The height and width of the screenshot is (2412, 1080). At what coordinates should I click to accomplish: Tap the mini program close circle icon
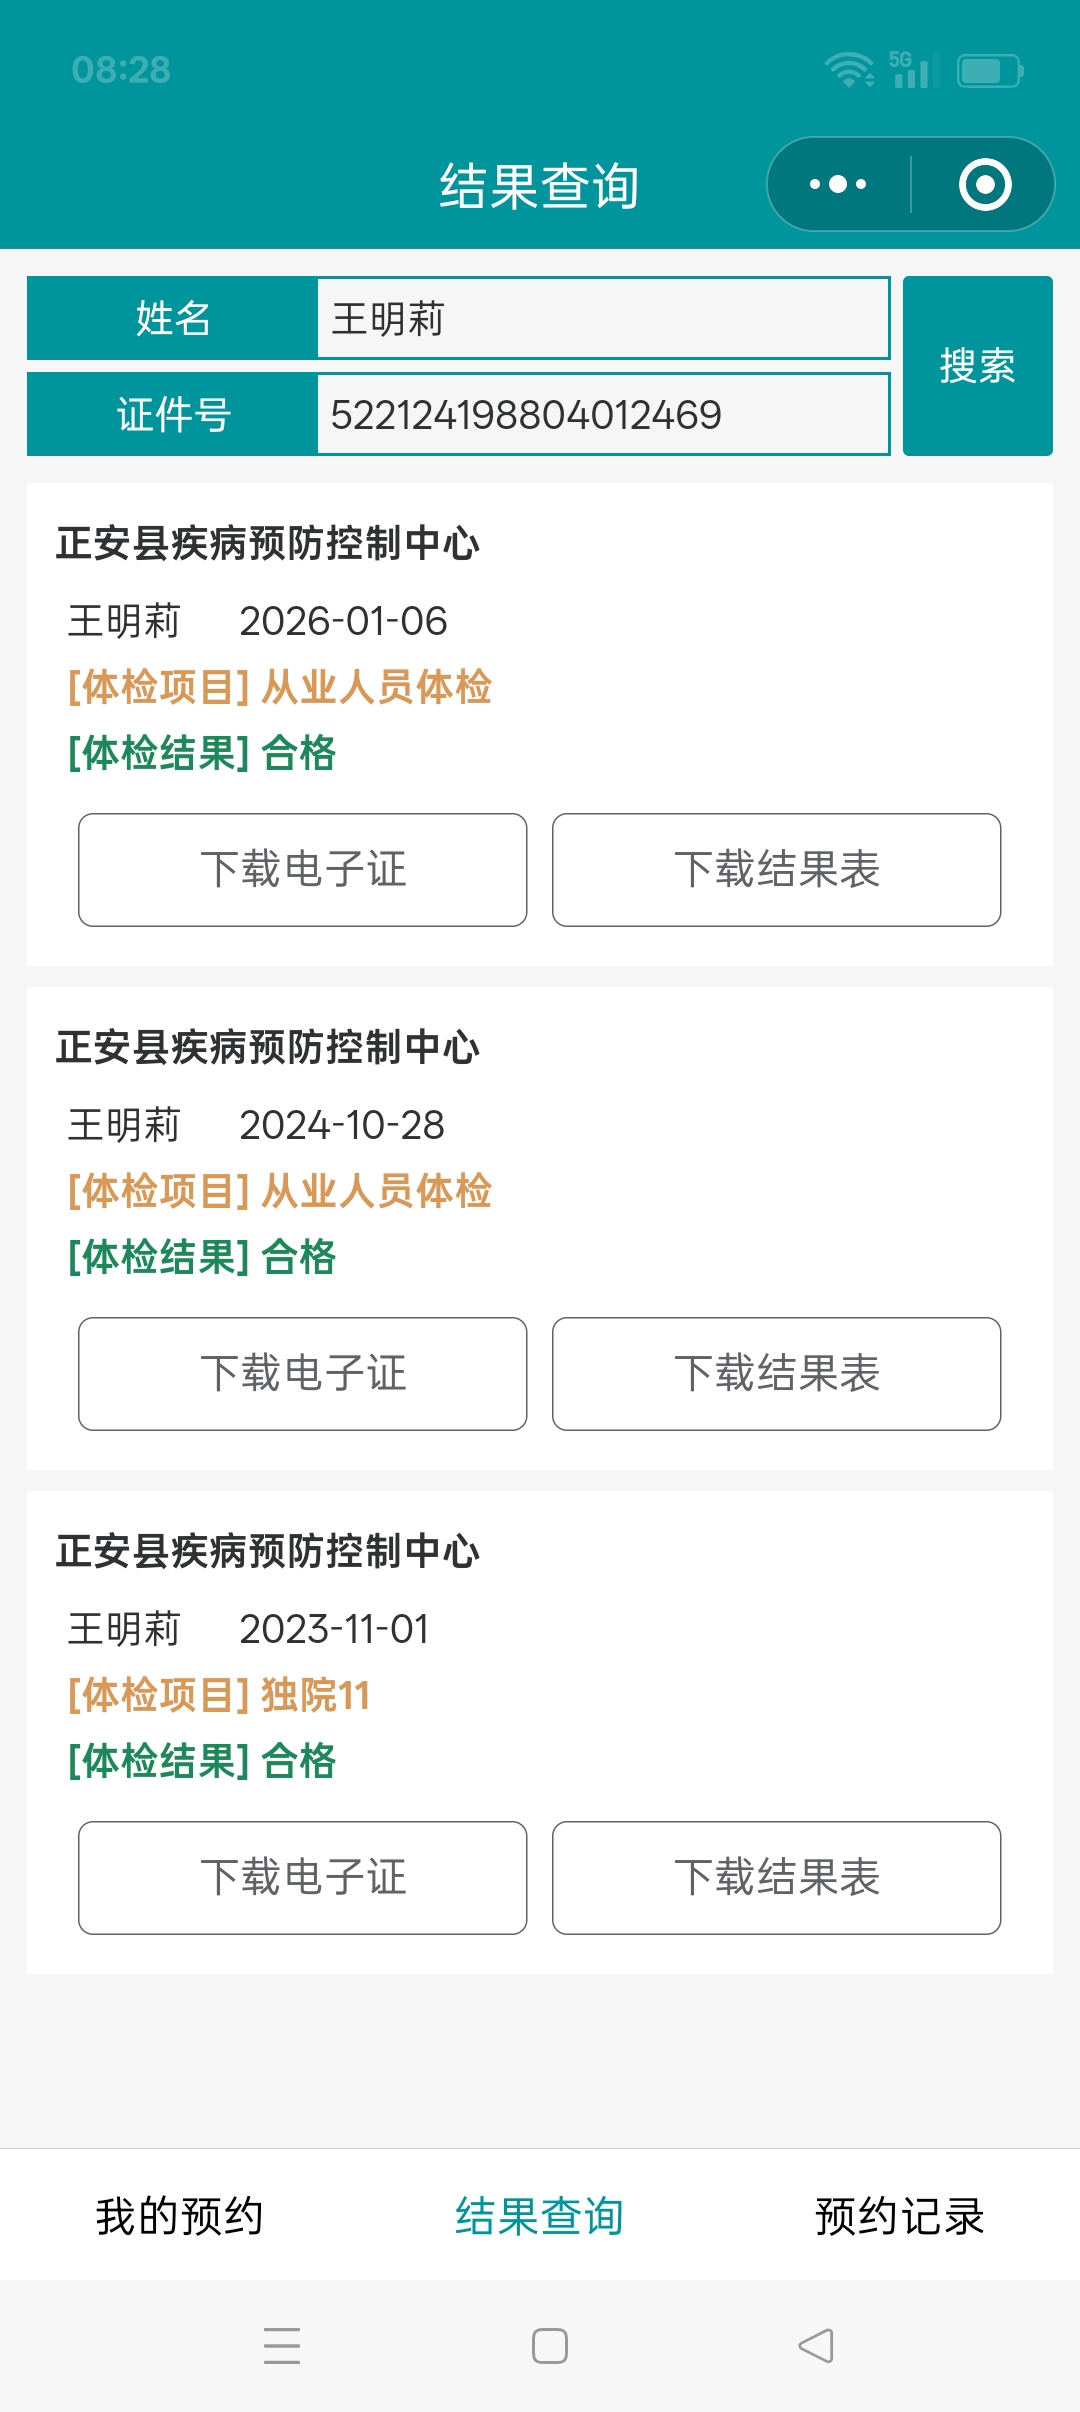coord(985,184)
